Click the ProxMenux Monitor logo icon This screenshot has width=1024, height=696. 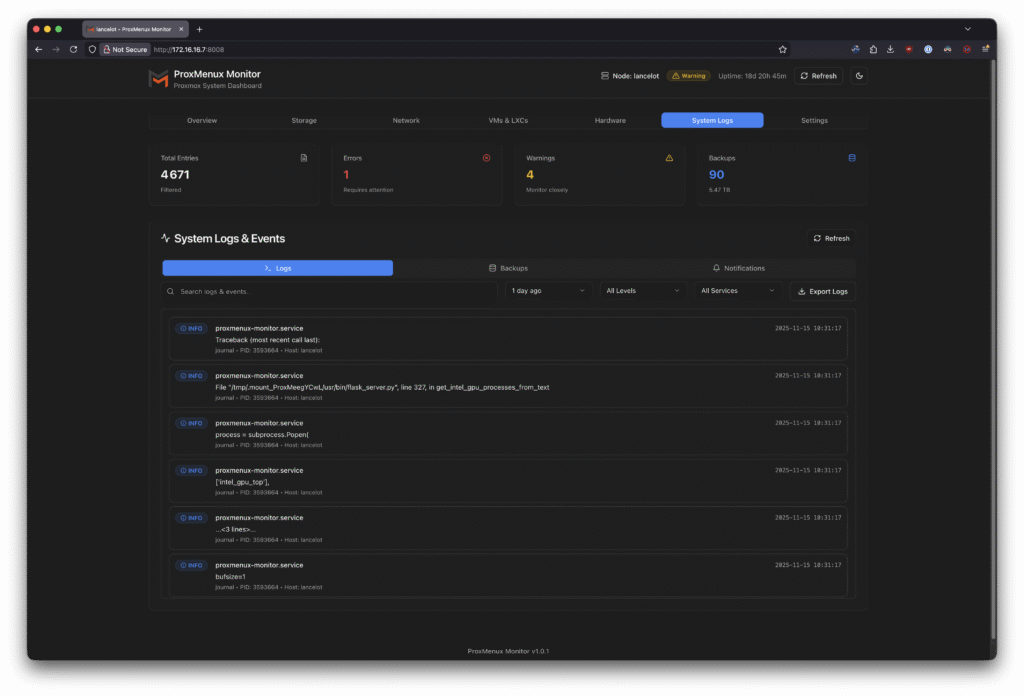tap(158, 79)
